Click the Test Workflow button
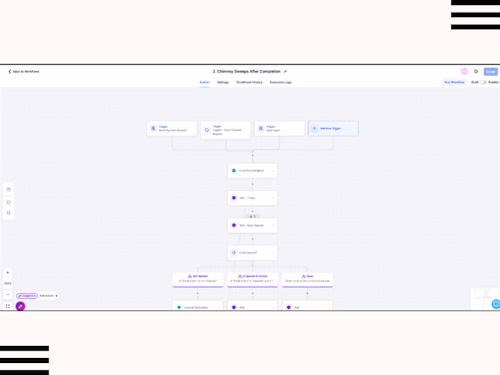500x375 pixels. click(x=454, y=82)
